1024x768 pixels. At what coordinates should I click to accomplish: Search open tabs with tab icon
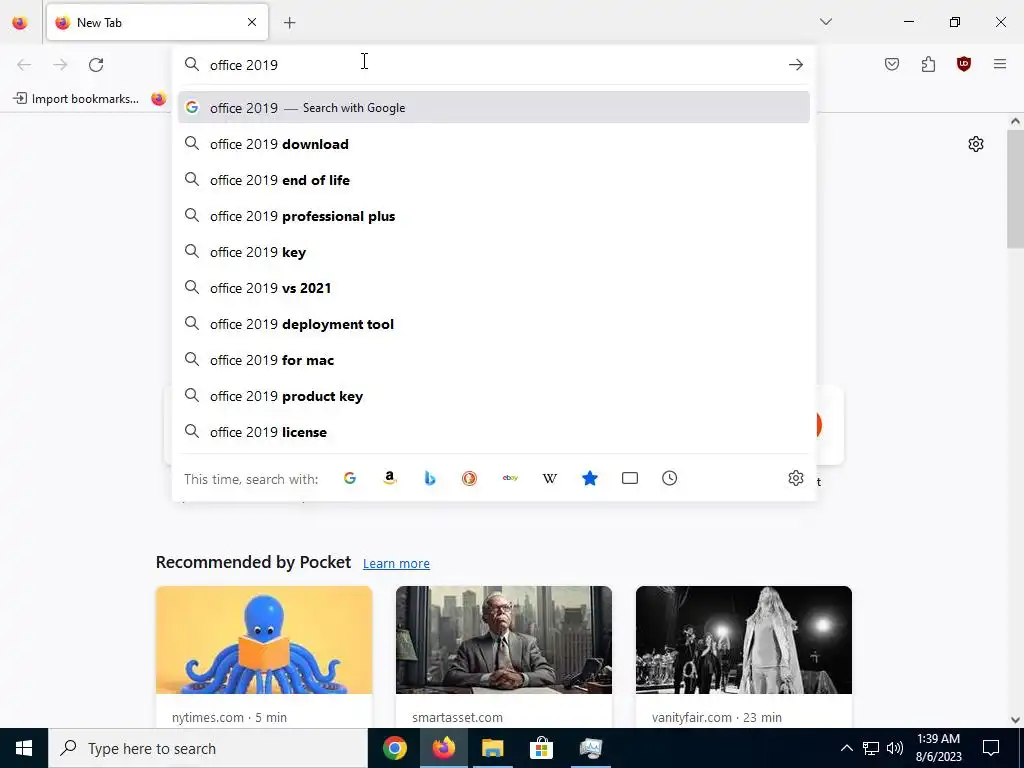click(630, 478)
